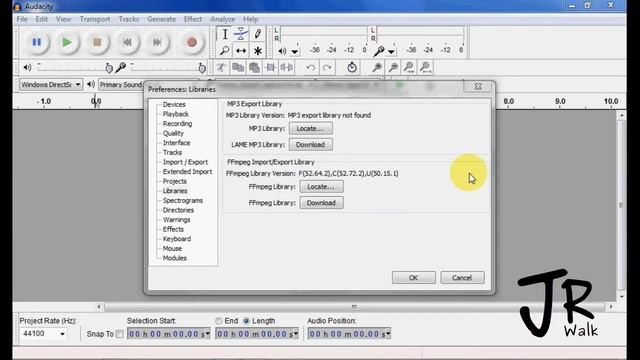Click the Sync-Lock tracks icon
Screen dimensions: 640x360
click(x=352, y=67)
